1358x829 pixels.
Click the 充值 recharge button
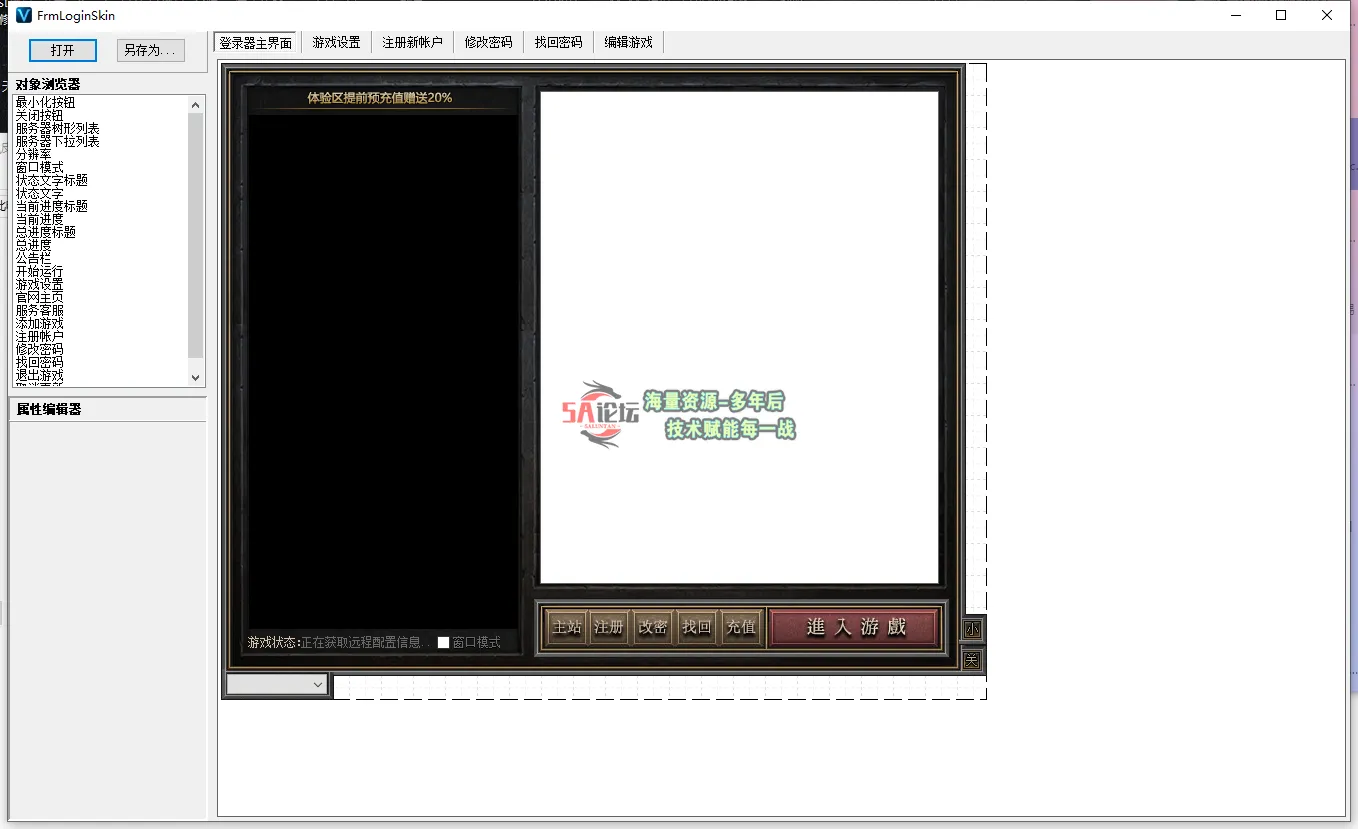click(741, 627)
